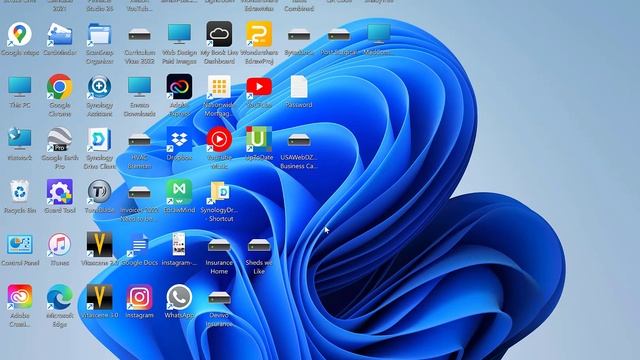The image size is (640, 360).
Task: Launch WhatsApp
Action: click(x=179, y=297)
